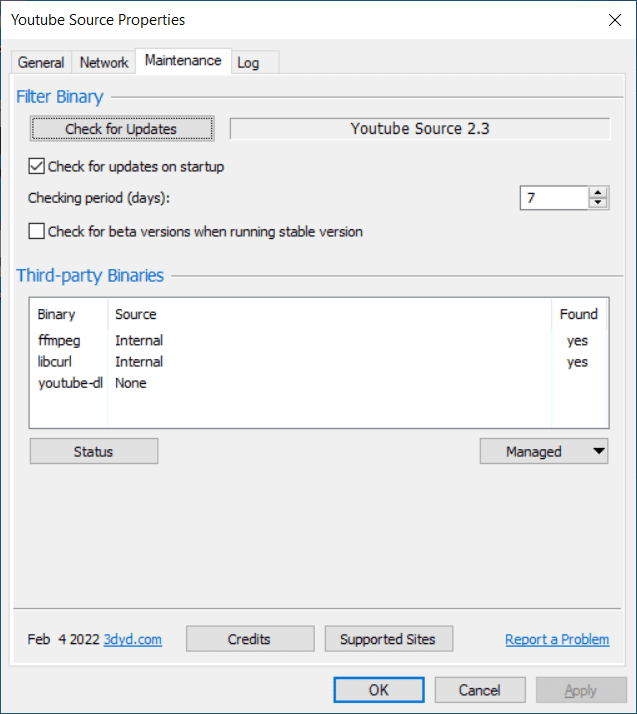This screenshot has height=714, width=637.
Task: Click the yes value for ffmpeg
Action: click(577, 341)
